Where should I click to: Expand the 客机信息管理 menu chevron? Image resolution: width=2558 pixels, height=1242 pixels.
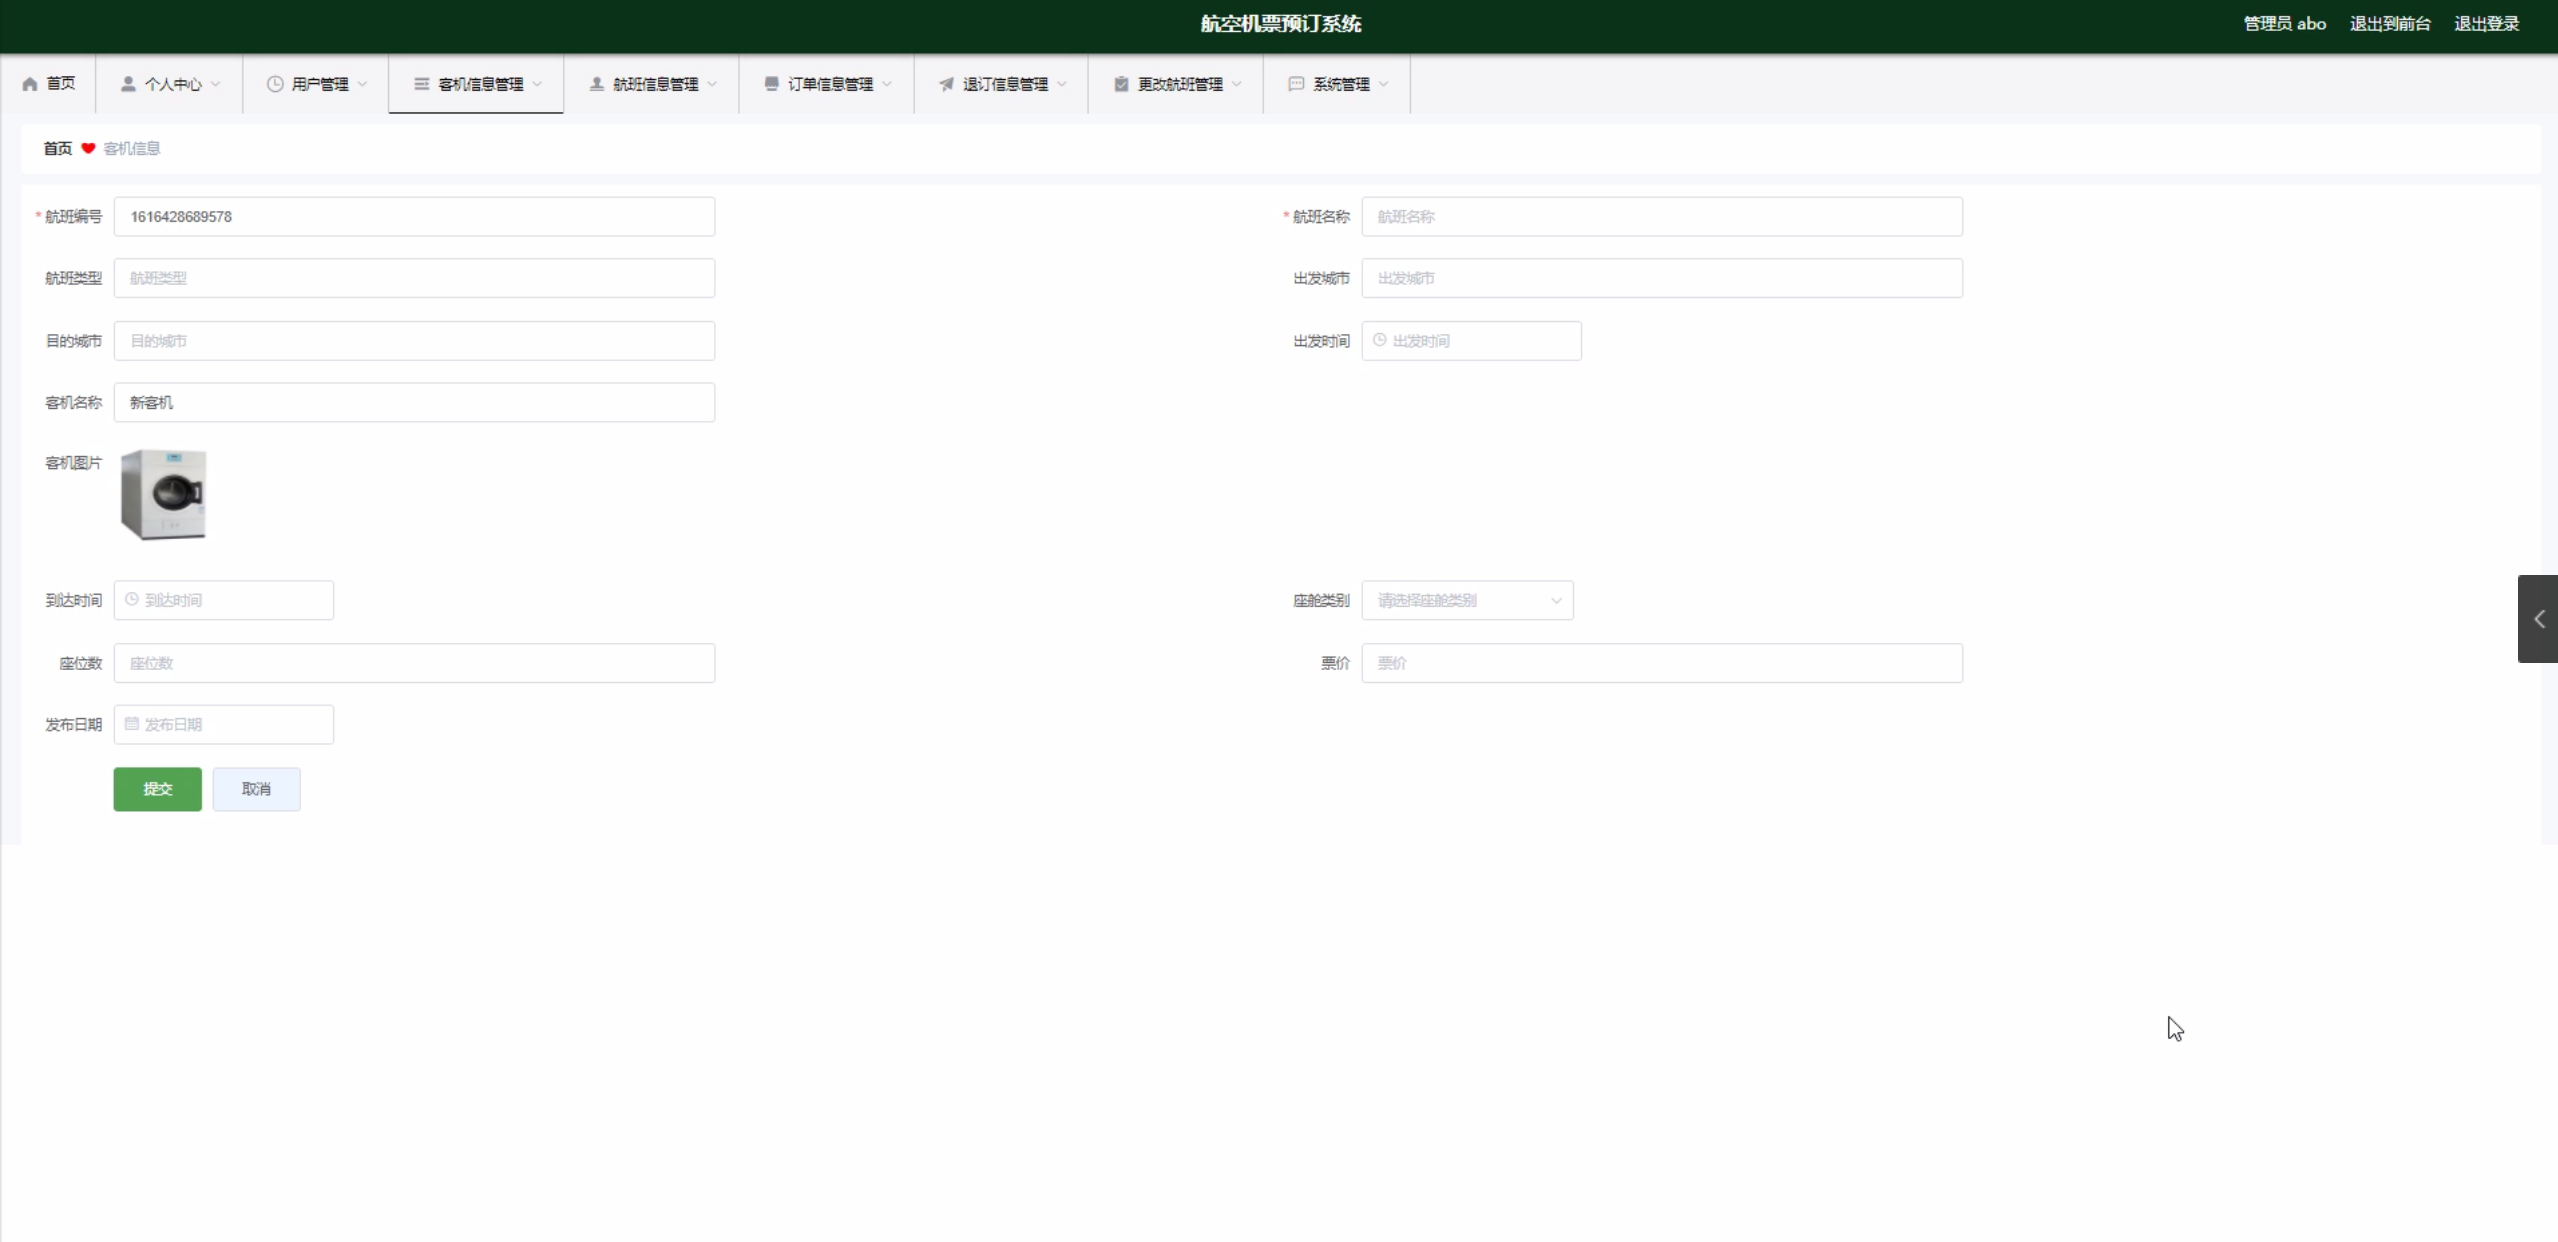tap(538, 84)
